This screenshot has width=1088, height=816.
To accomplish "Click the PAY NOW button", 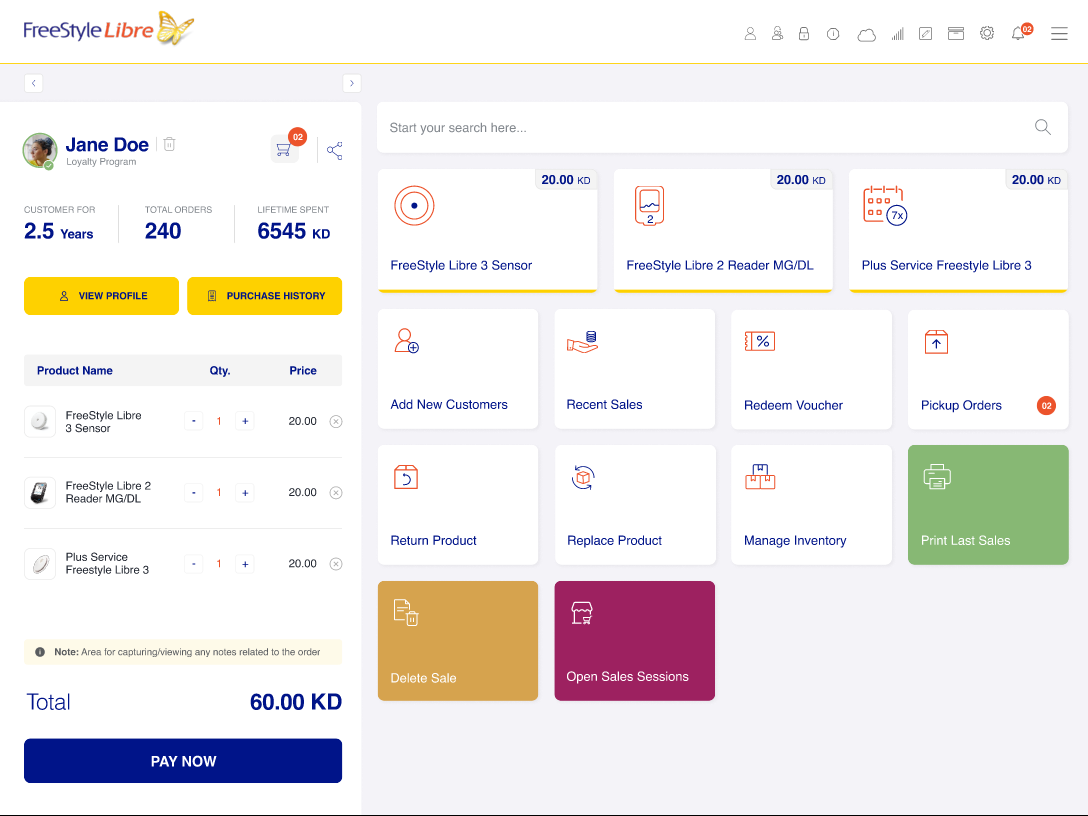I will [x=183, y=761].
